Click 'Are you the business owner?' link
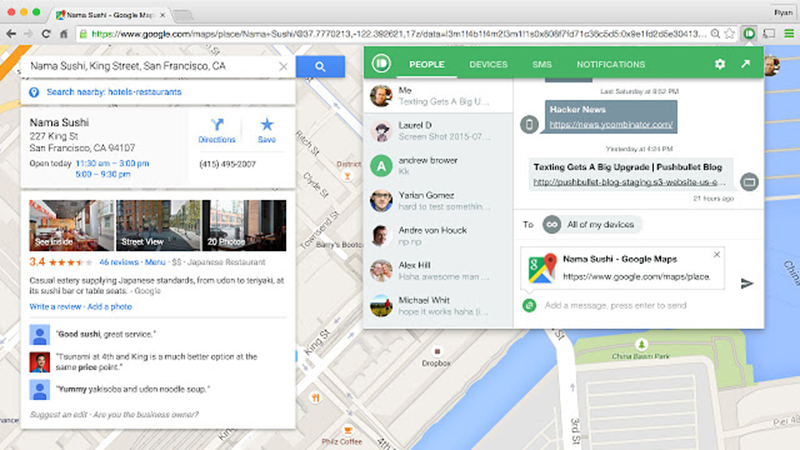Screen dimensions: 800x450 click(x=146, y=414)
